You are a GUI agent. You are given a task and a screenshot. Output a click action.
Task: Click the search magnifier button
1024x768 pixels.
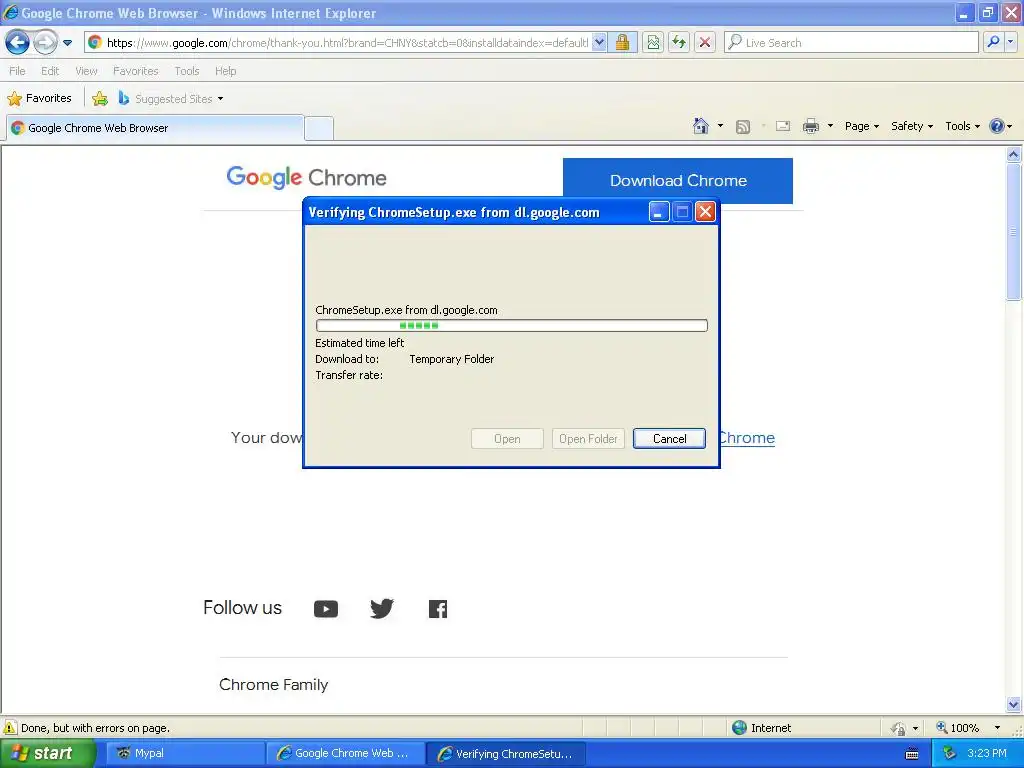point(993,43)
